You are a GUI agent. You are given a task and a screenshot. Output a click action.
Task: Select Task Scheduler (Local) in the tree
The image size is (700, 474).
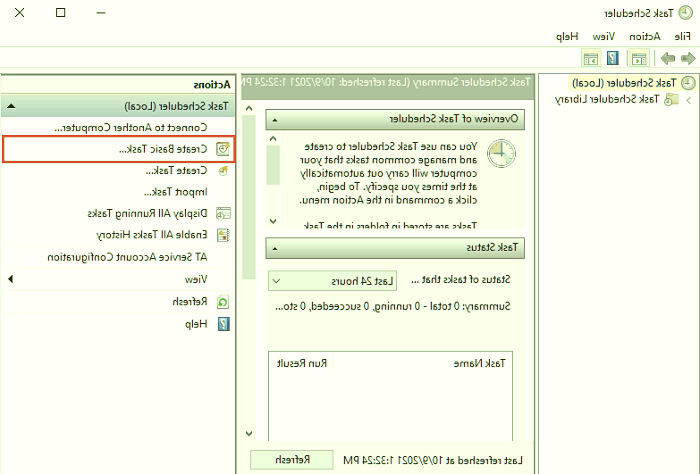[624, 83]
